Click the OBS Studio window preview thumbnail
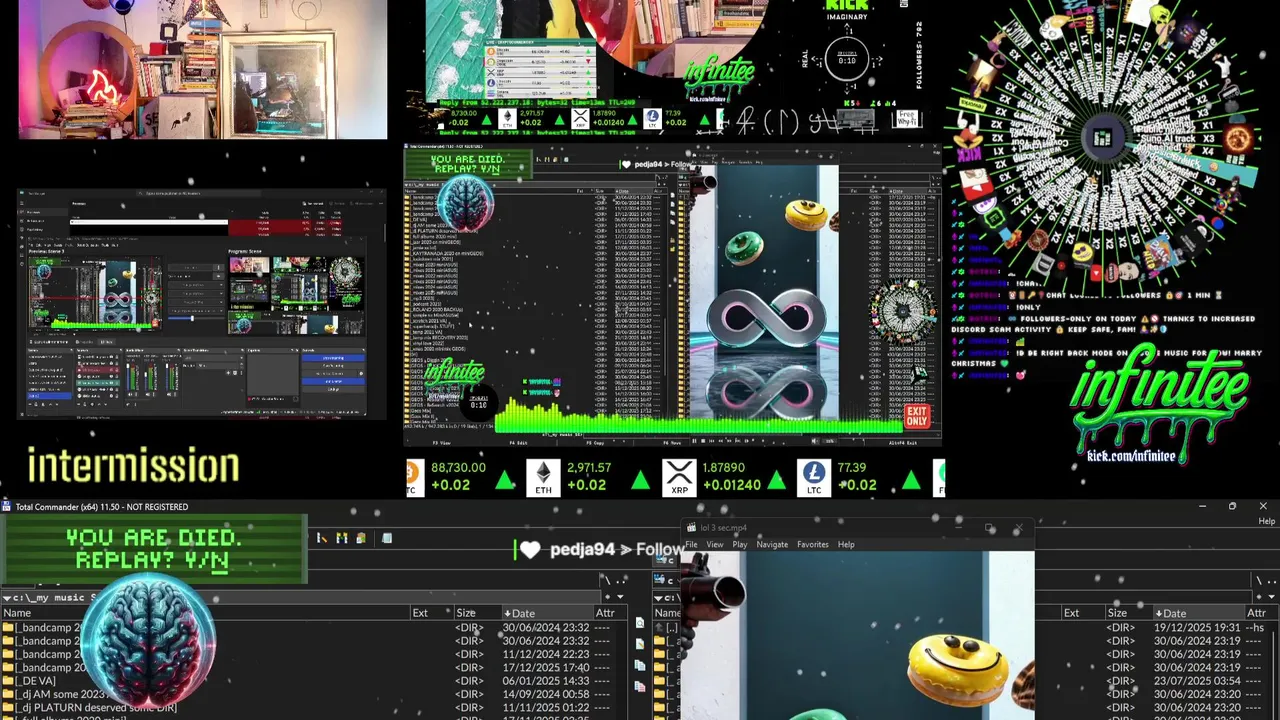1280x720 pixels. click(x=201, y=303)
